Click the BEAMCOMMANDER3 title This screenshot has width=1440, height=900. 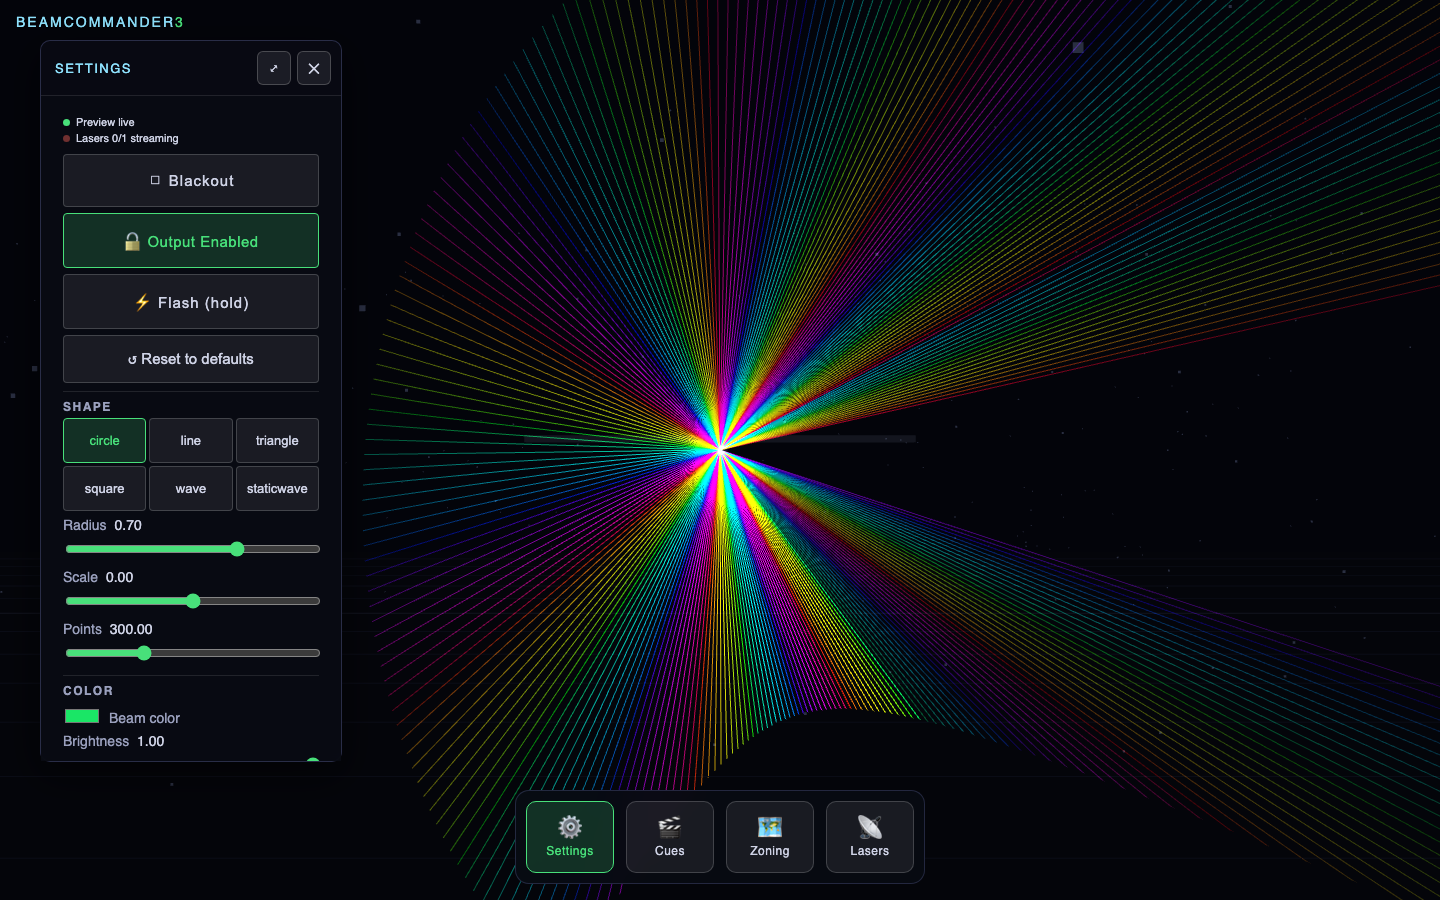tap(100, 22)
